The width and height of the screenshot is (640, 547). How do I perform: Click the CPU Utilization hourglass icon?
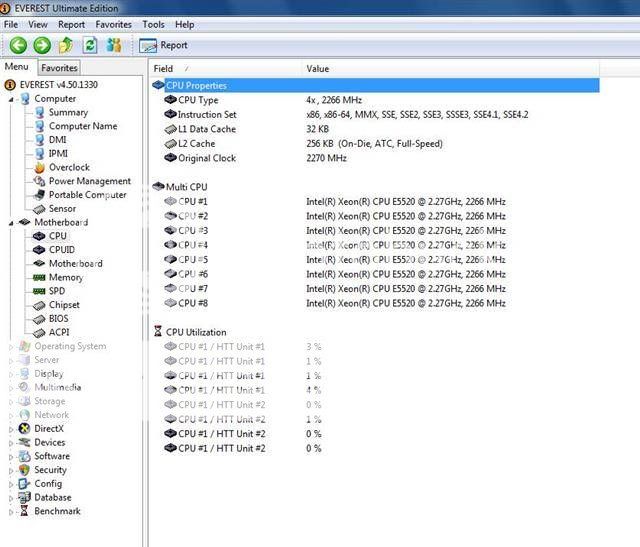(x=158, y=331)
